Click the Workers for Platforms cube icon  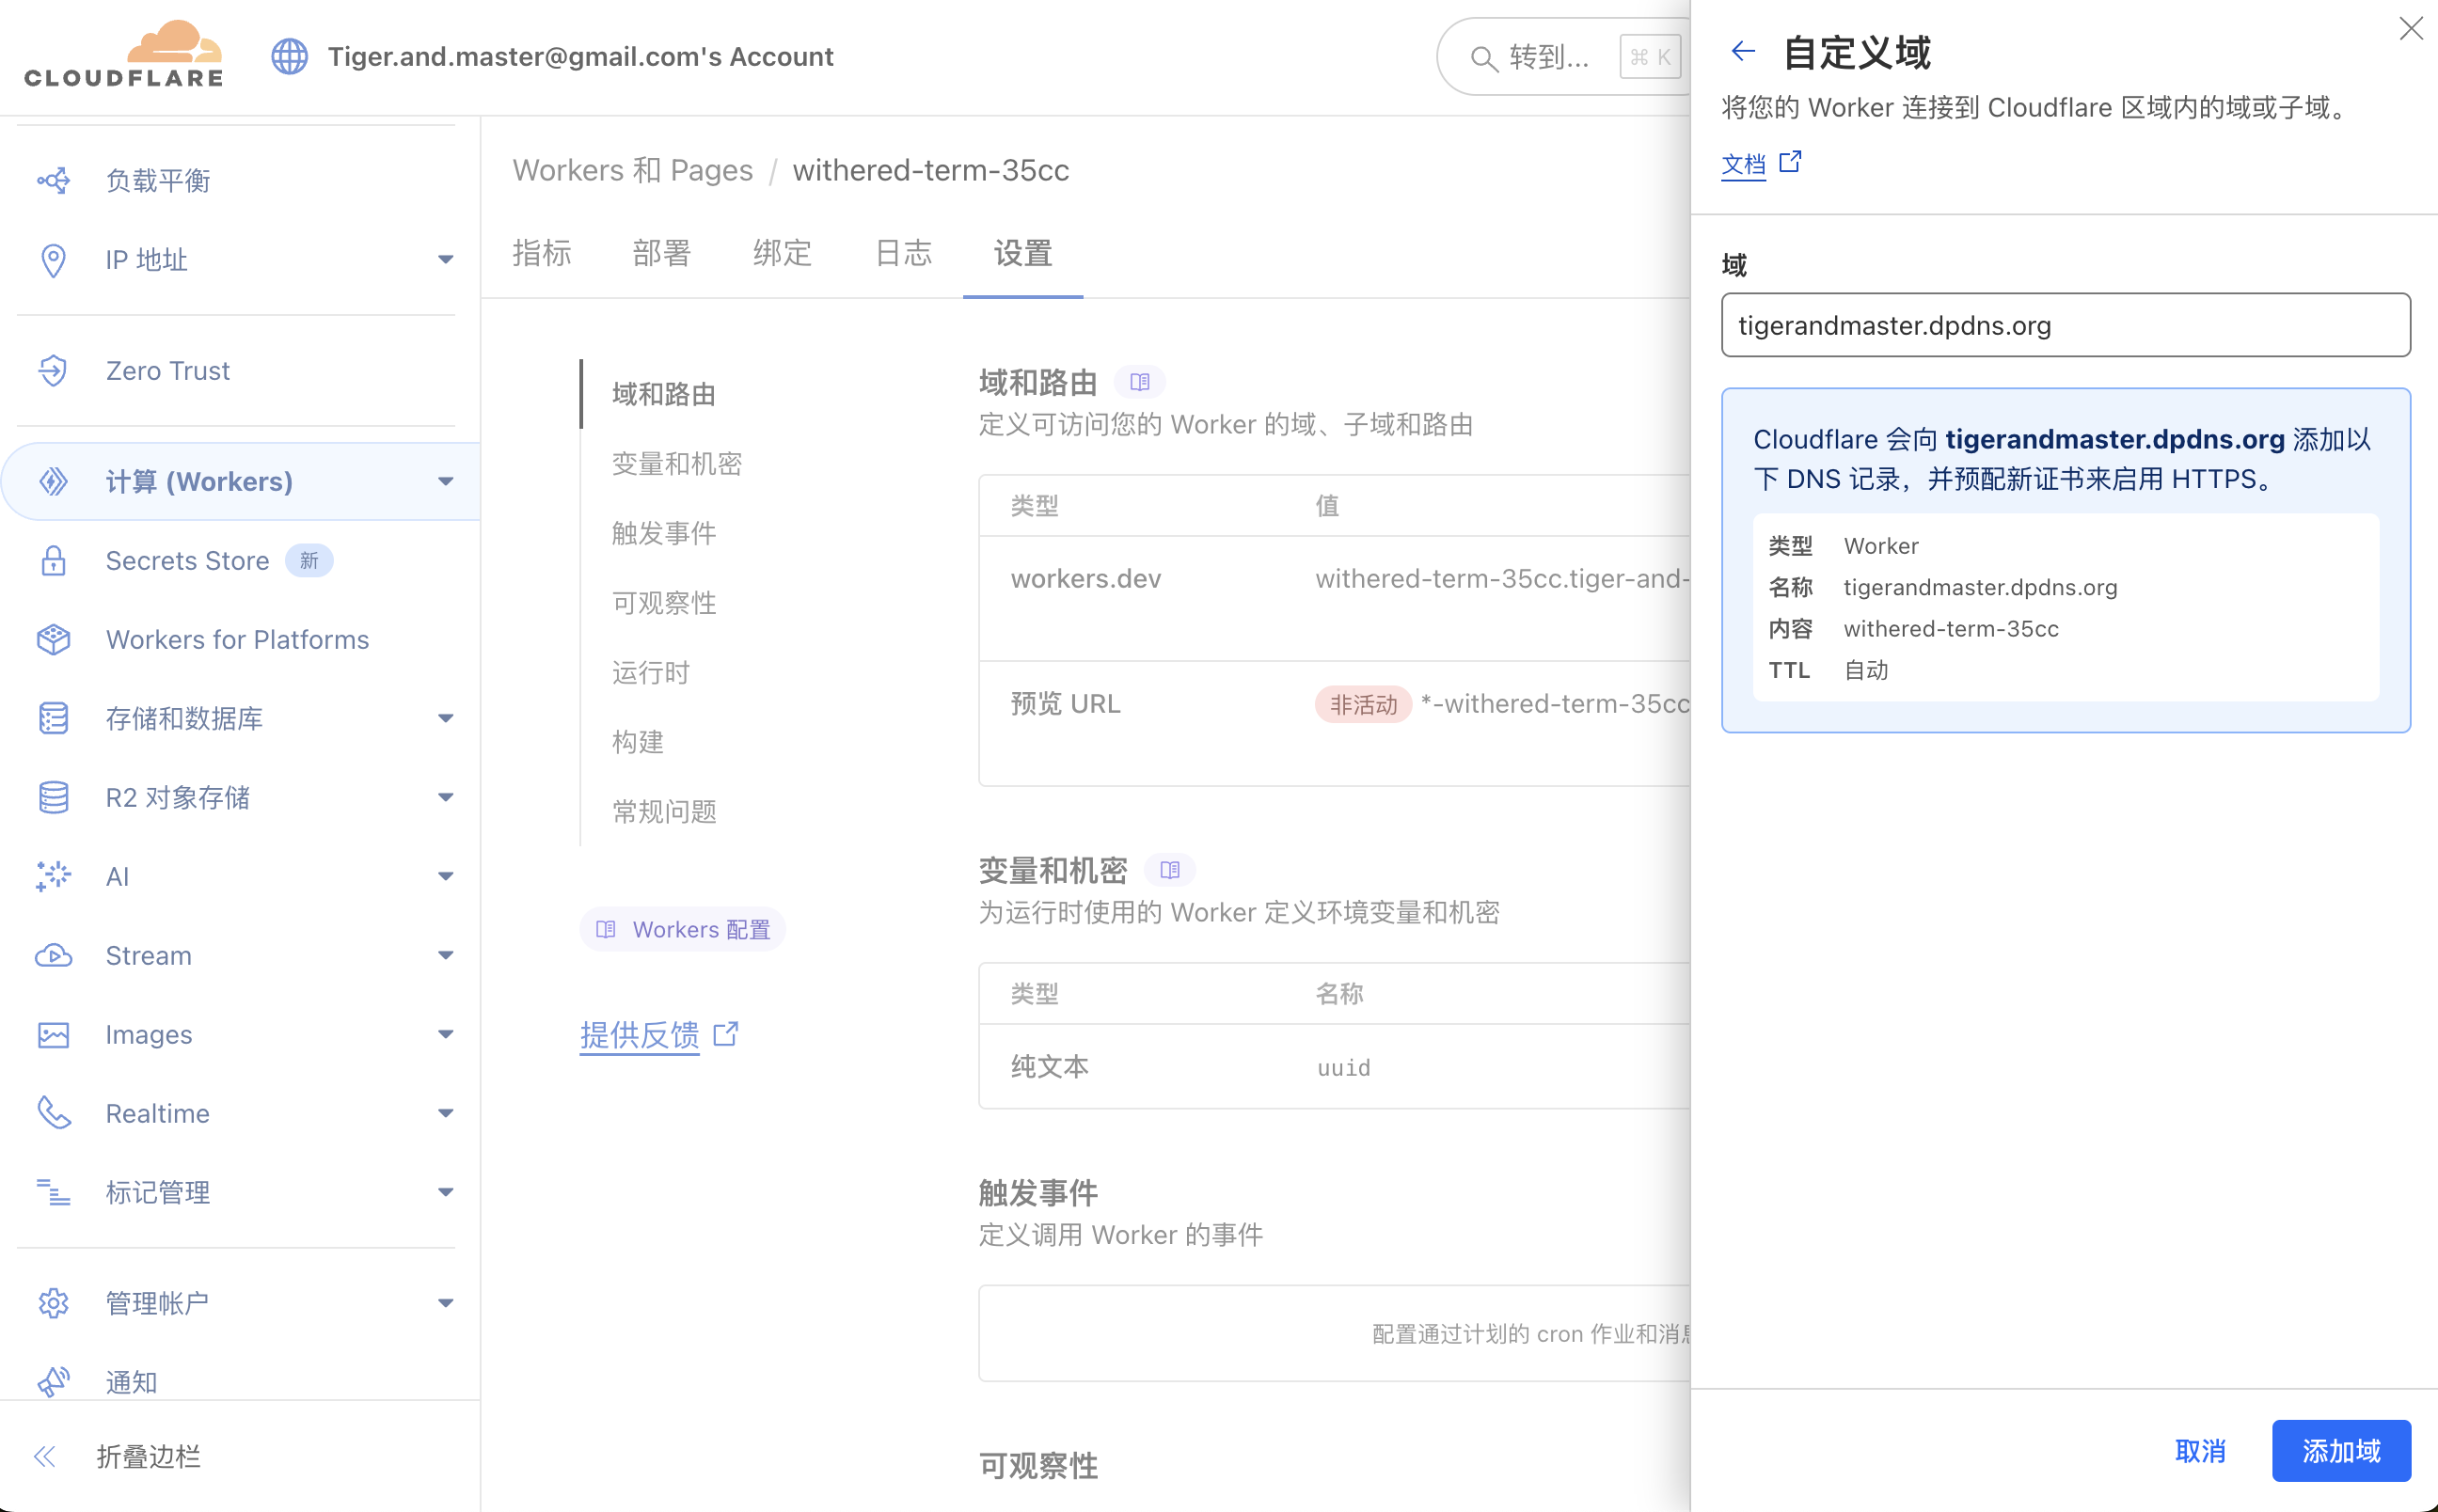[x=53, y=639]
